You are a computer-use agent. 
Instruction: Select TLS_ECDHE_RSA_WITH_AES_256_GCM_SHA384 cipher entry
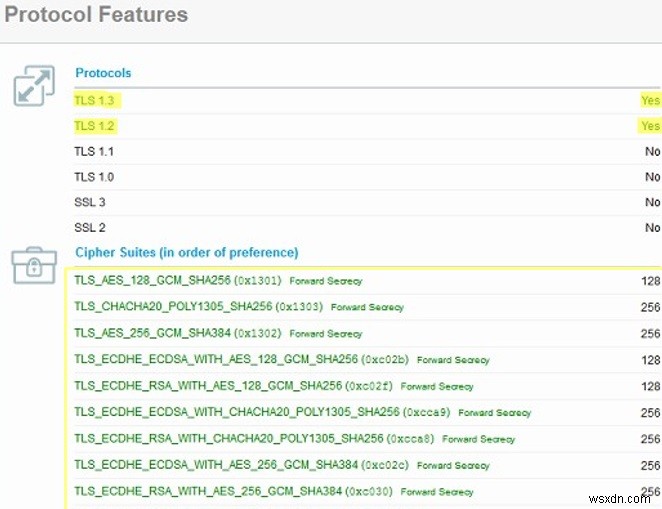click(208, 491)
